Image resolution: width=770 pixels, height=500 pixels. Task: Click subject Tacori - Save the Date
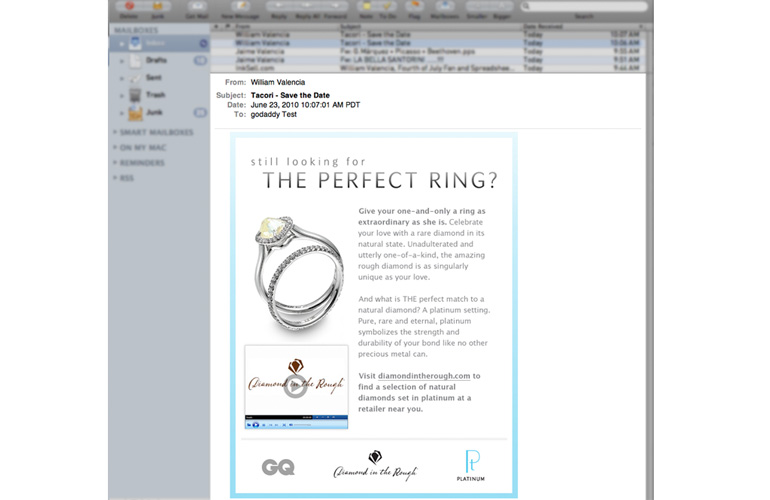[290, 95]
